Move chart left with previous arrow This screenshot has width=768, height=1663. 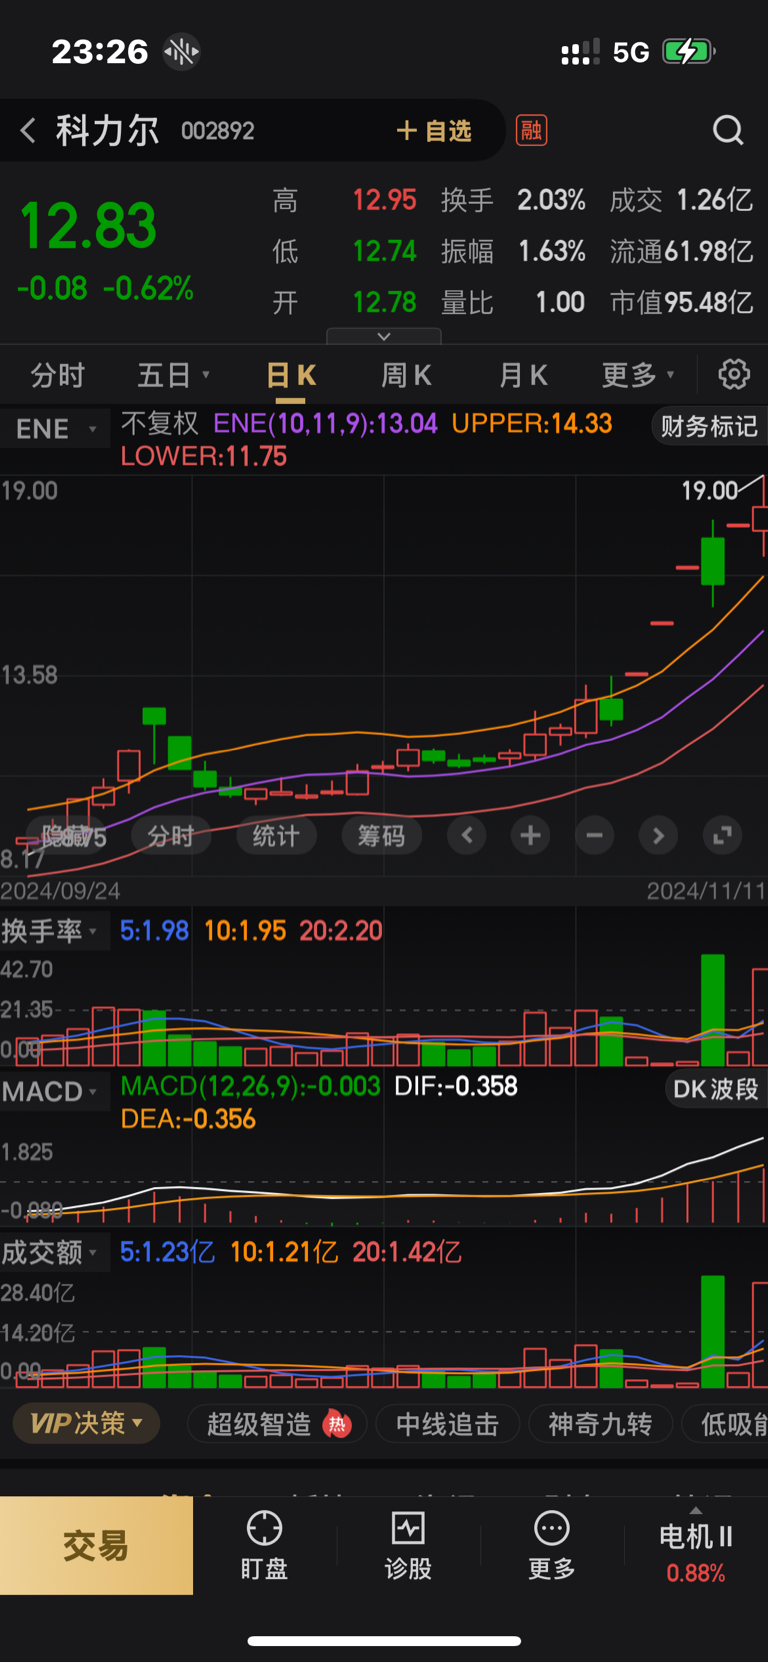(467, 836)
